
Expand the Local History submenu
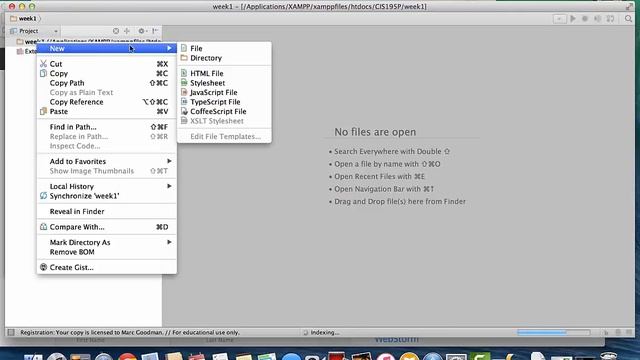click(107, 186)
